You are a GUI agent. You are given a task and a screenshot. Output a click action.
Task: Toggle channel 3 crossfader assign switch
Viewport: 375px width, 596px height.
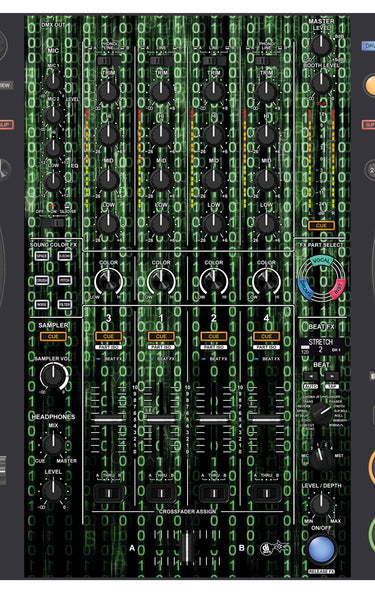point(108,493)
